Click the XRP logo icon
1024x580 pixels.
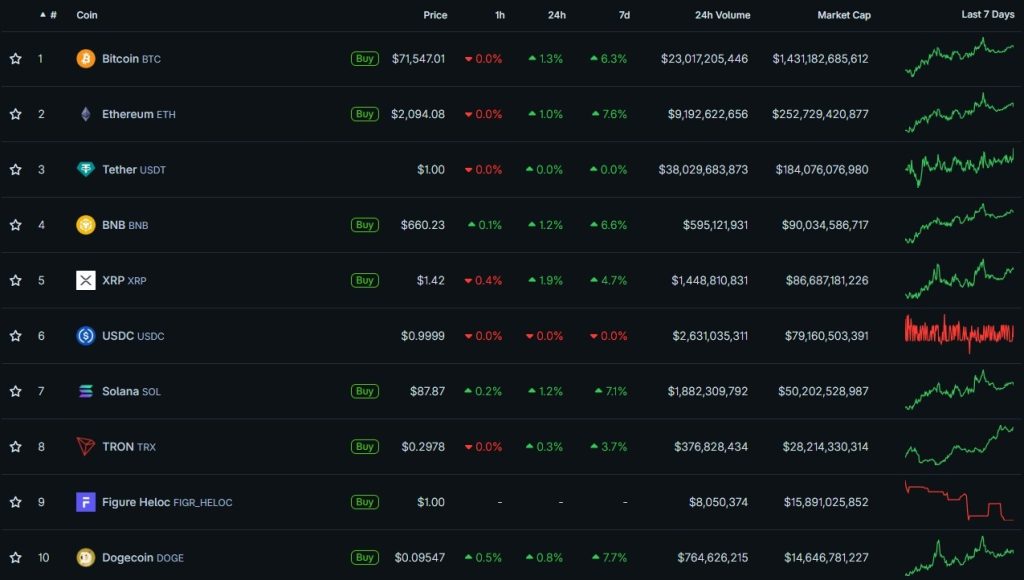coord(86,280)
